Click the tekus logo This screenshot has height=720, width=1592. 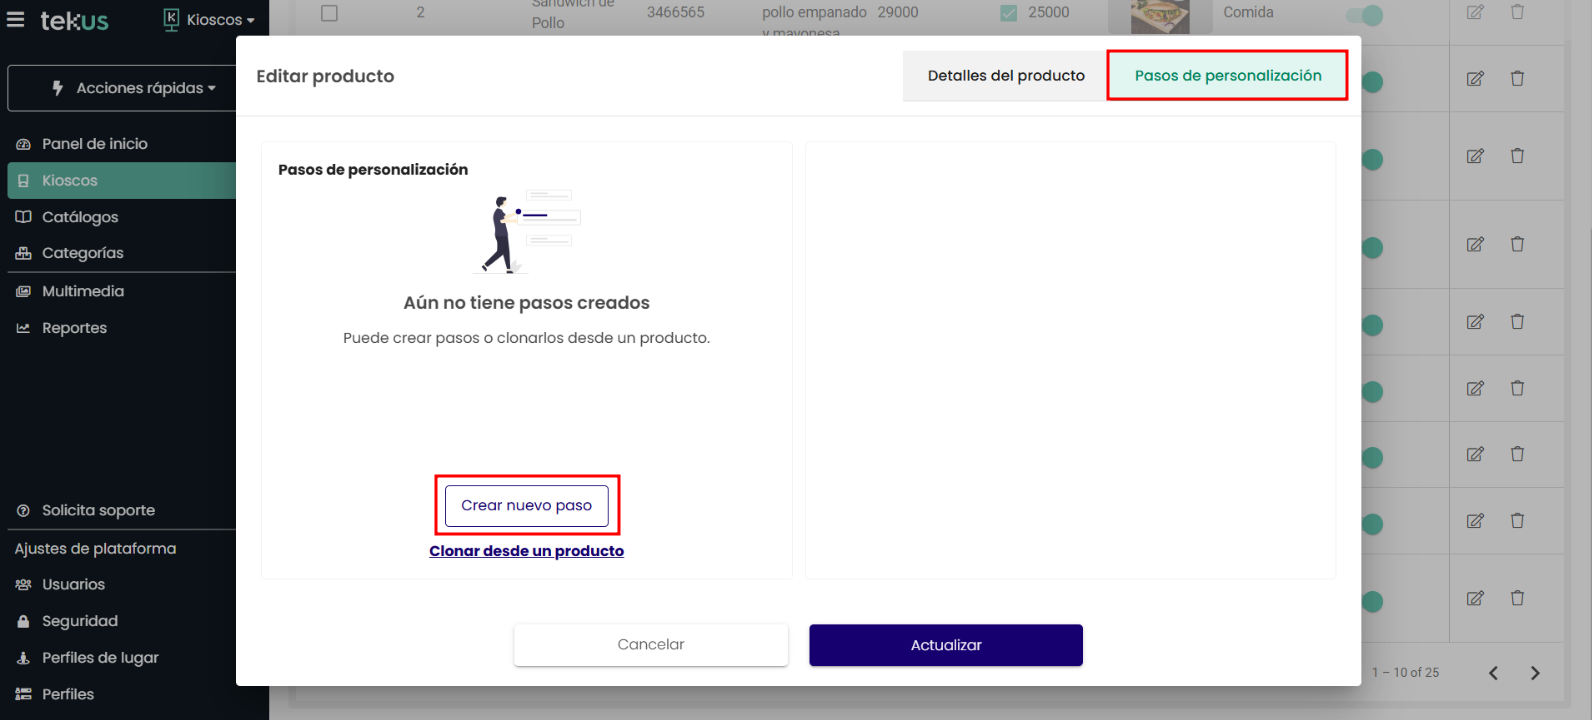(74, 20)
